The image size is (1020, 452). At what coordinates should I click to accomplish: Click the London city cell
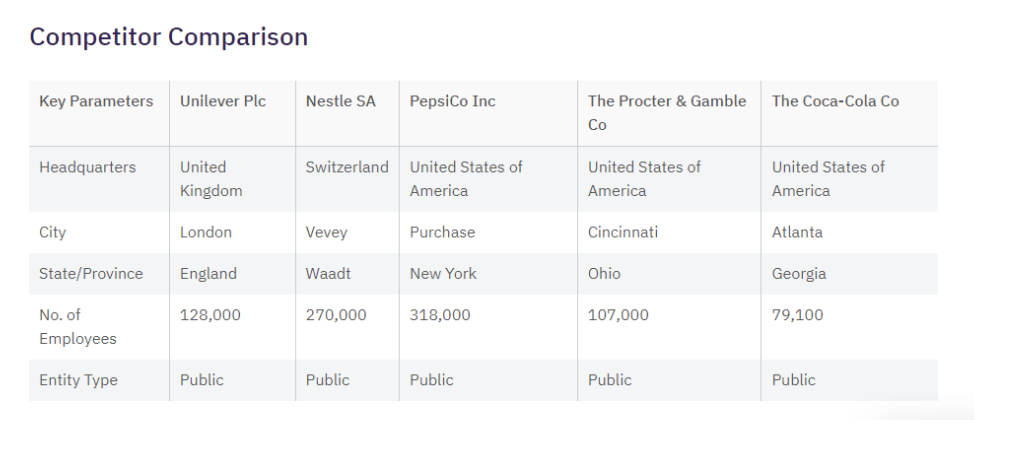point(206,232)
